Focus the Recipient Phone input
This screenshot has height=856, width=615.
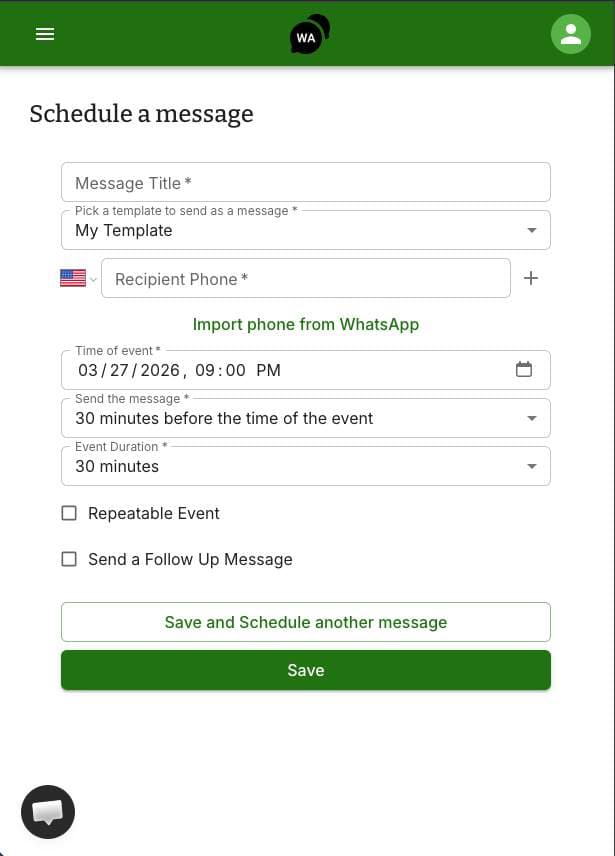(306, 278)
